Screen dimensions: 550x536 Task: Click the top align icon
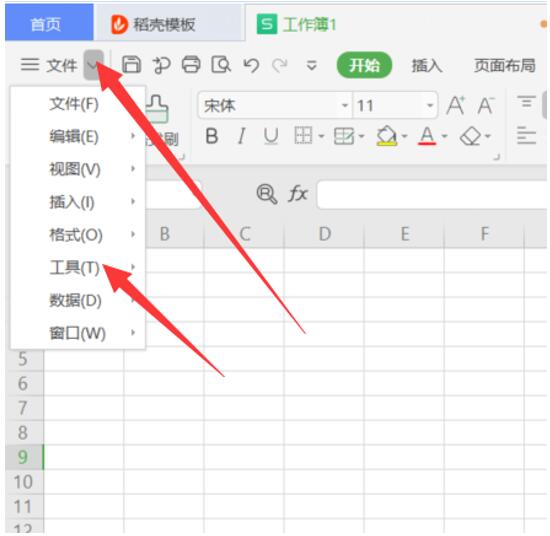[x=526, y=102]
